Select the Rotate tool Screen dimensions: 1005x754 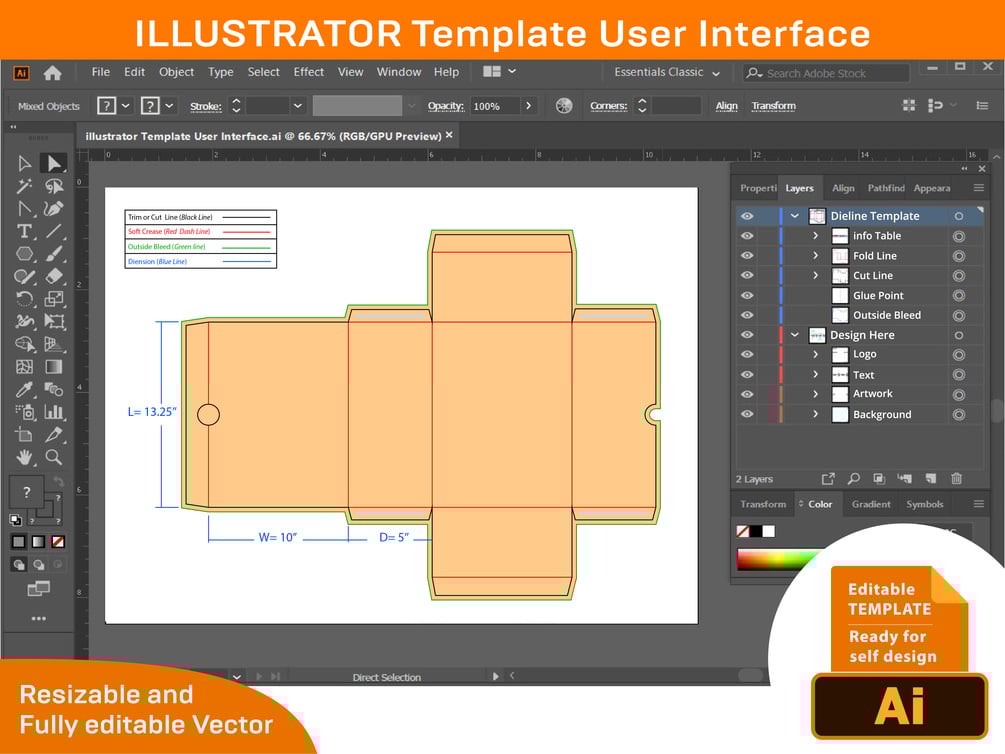click(x=24, y=299)
